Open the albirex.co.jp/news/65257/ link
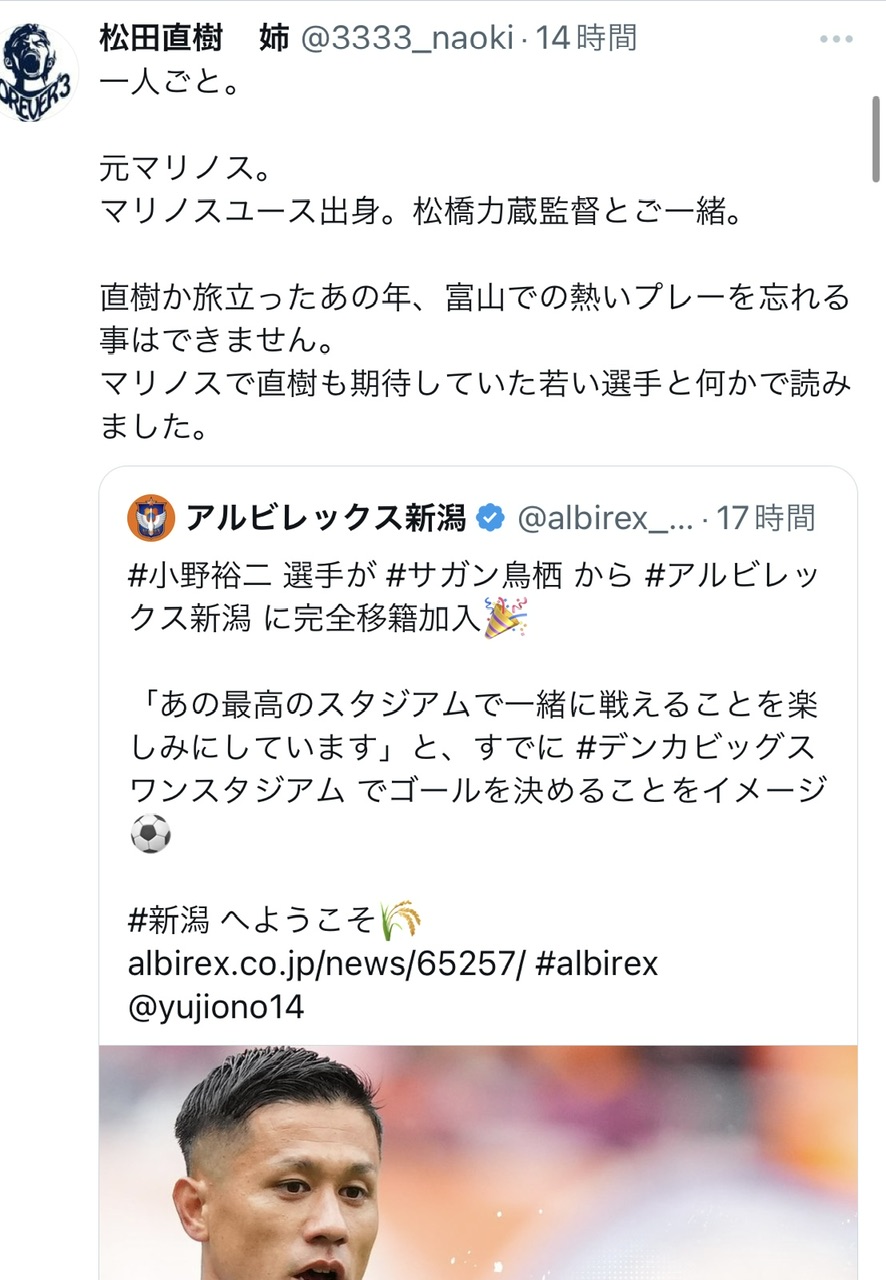886x1280 pixels. pos(326,963)
